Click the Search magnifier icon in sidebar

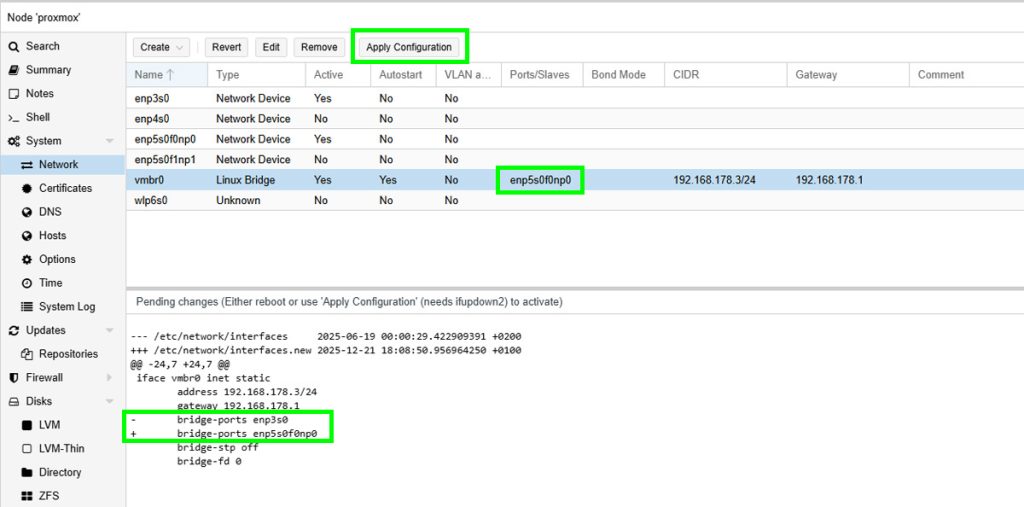point(14,46)
